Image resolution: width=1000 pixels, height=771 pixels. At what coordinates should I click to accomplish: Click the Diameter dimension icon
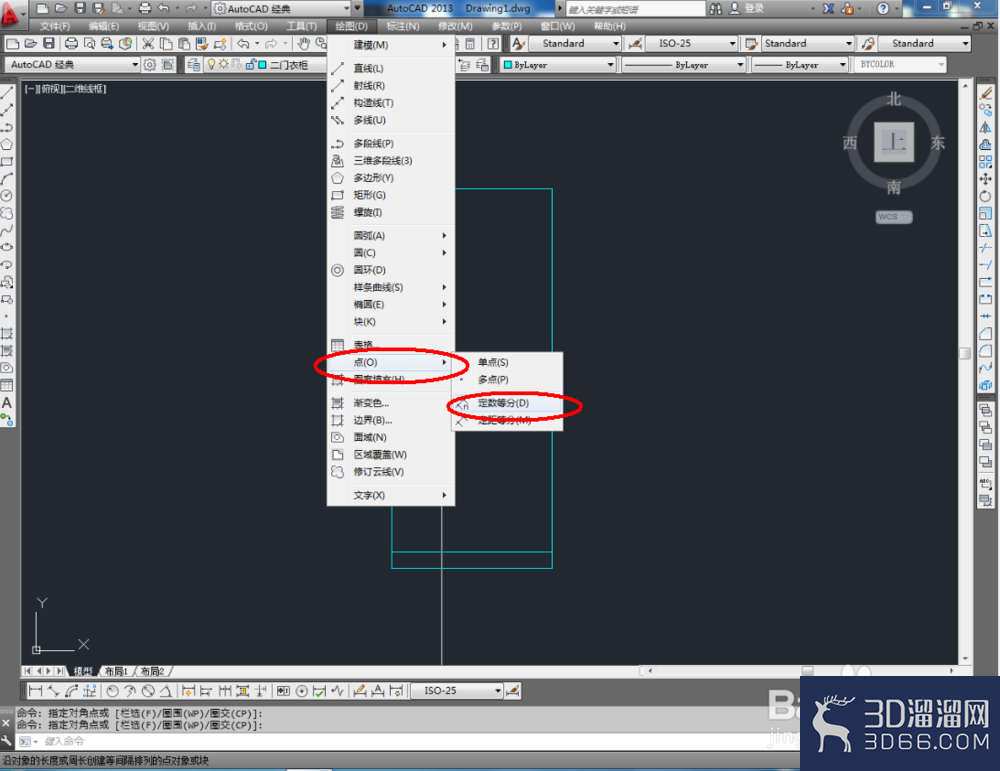pos(148,691)
